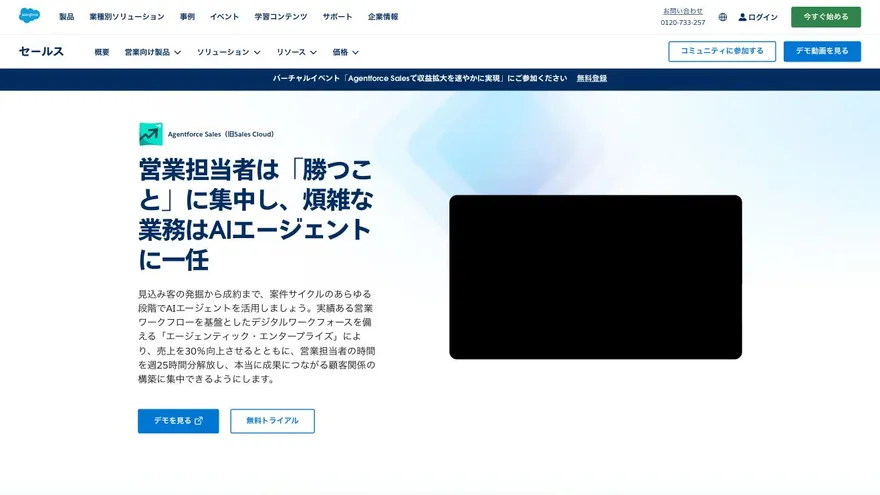This screenshot has width=880, height=495.
Task: Open the globe language selector
Action: [723, 17]
